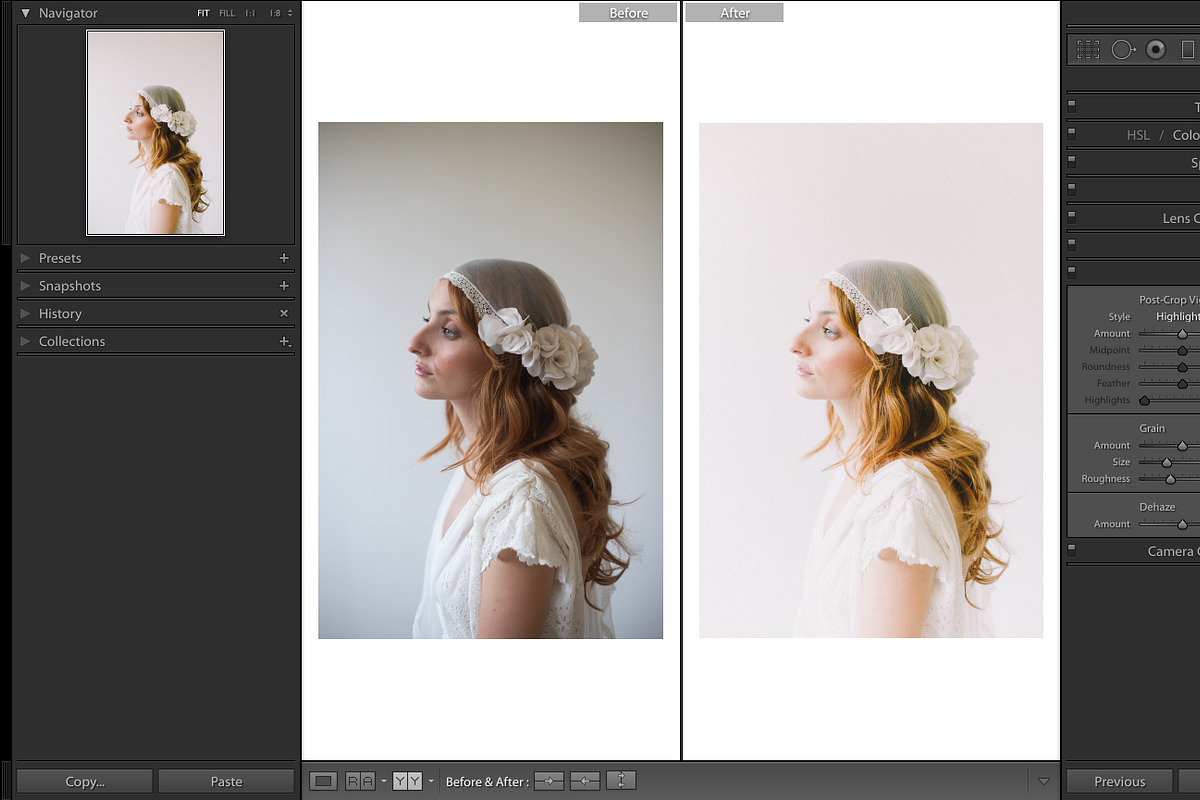Screen dimensions: 1200x800
Task: Click the Reference view R|A icon
Action: (360, 781)
